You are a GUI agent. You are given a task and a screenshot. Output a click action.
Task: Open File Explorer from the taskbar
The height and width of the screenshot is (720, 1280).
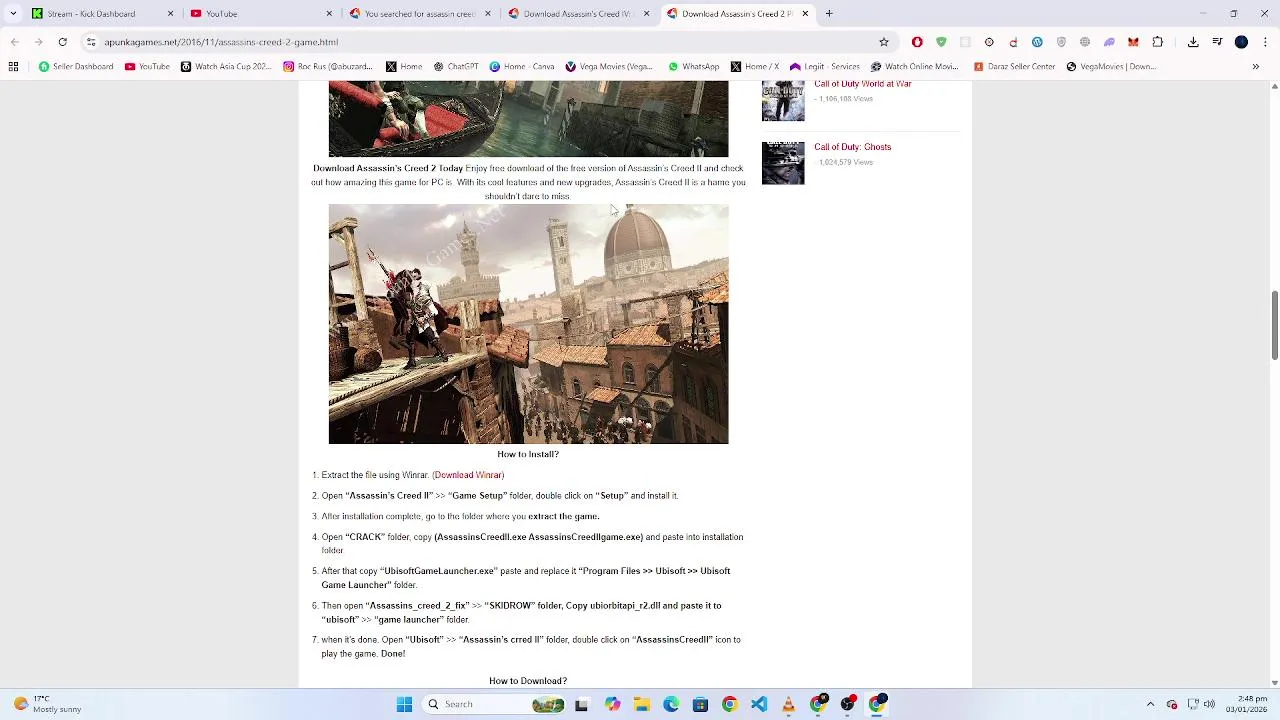click(x=641, y=704)
